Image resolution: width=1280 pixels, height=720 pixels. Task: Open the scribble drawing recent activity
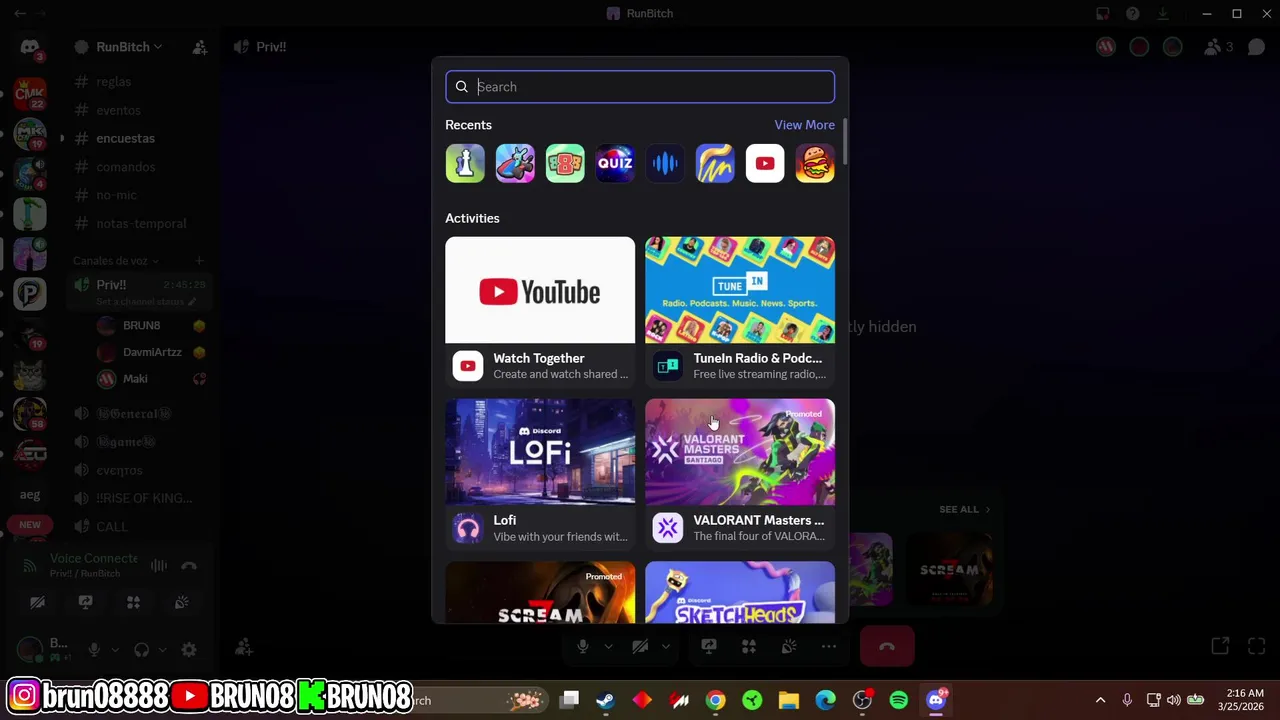point(715,163)
